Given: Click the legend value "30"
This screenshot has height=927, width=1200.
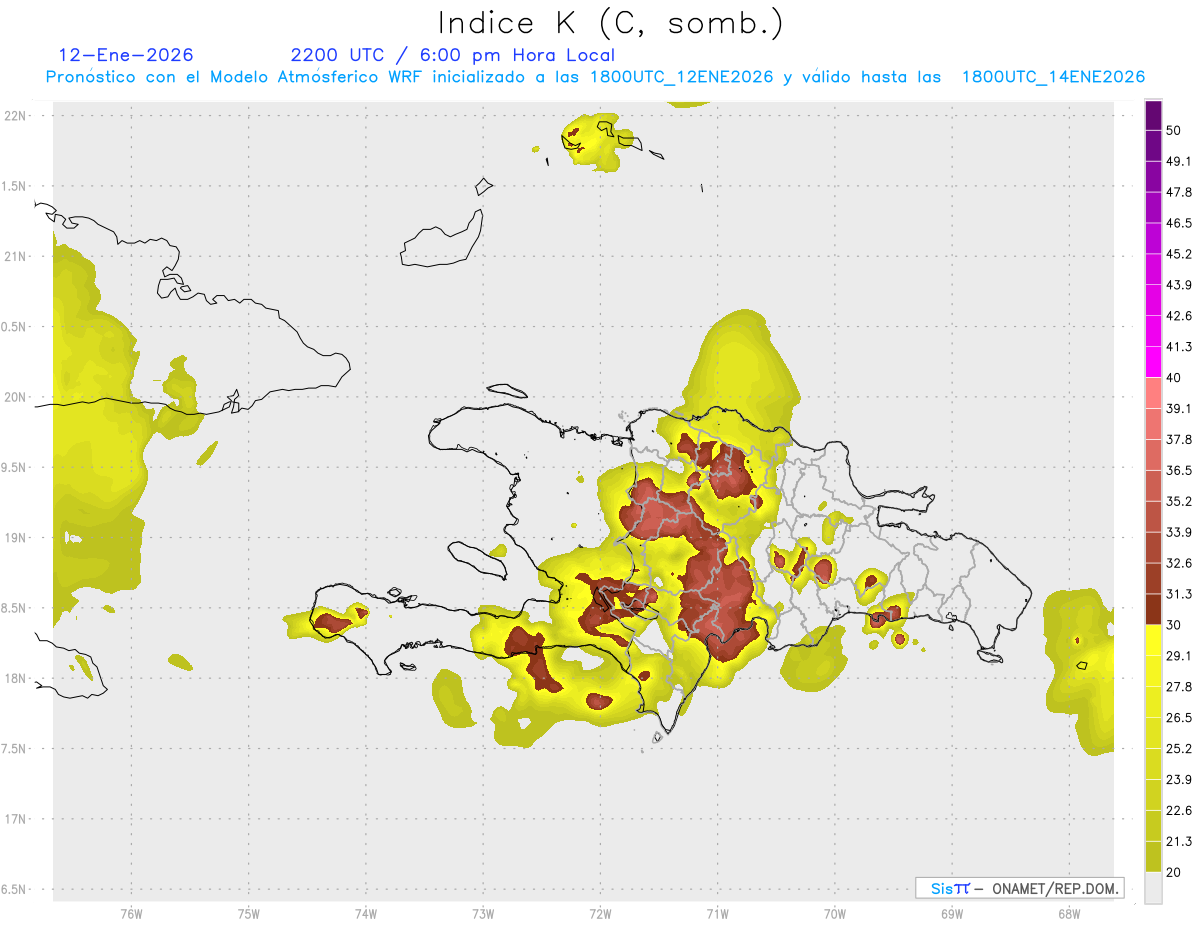Looking at the screenshot, I should 1175,625.
